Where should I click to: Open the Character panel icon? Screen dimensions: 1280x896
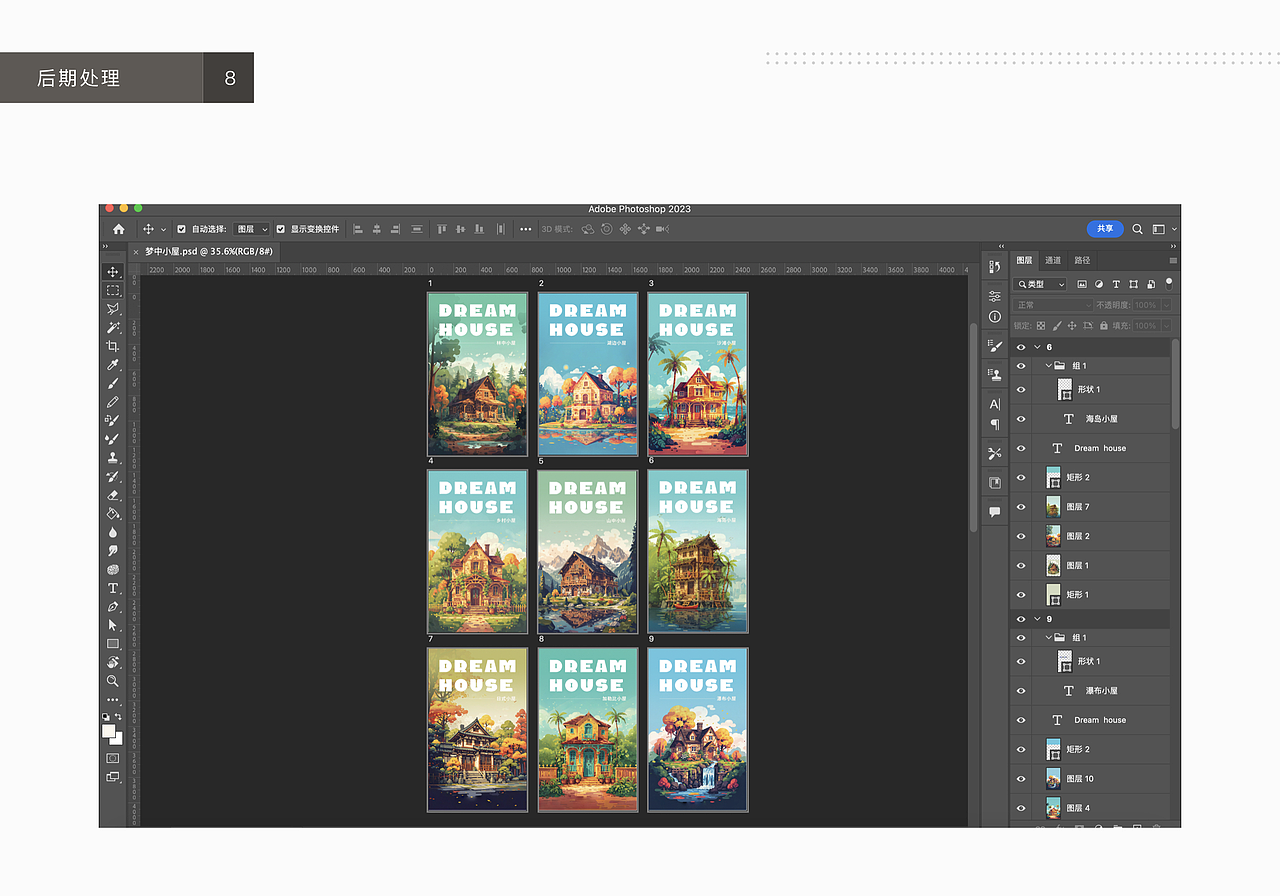tap(994, 404)
